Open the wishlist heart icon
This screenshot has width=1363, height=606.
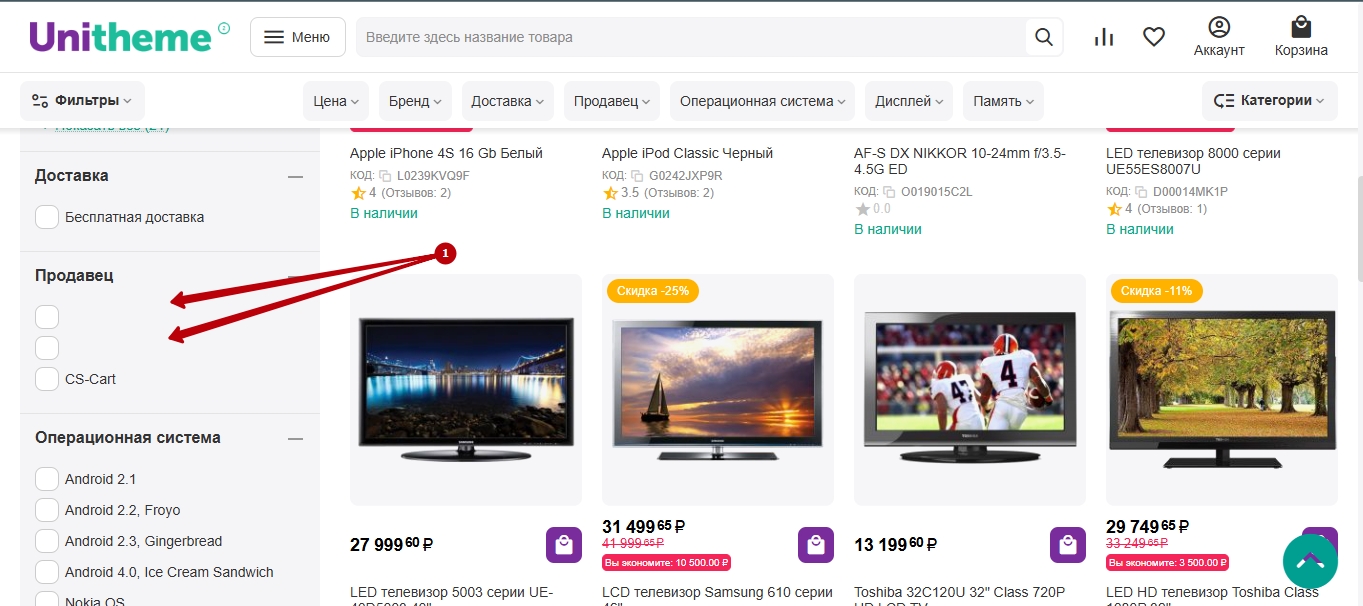click(1154, 37)
